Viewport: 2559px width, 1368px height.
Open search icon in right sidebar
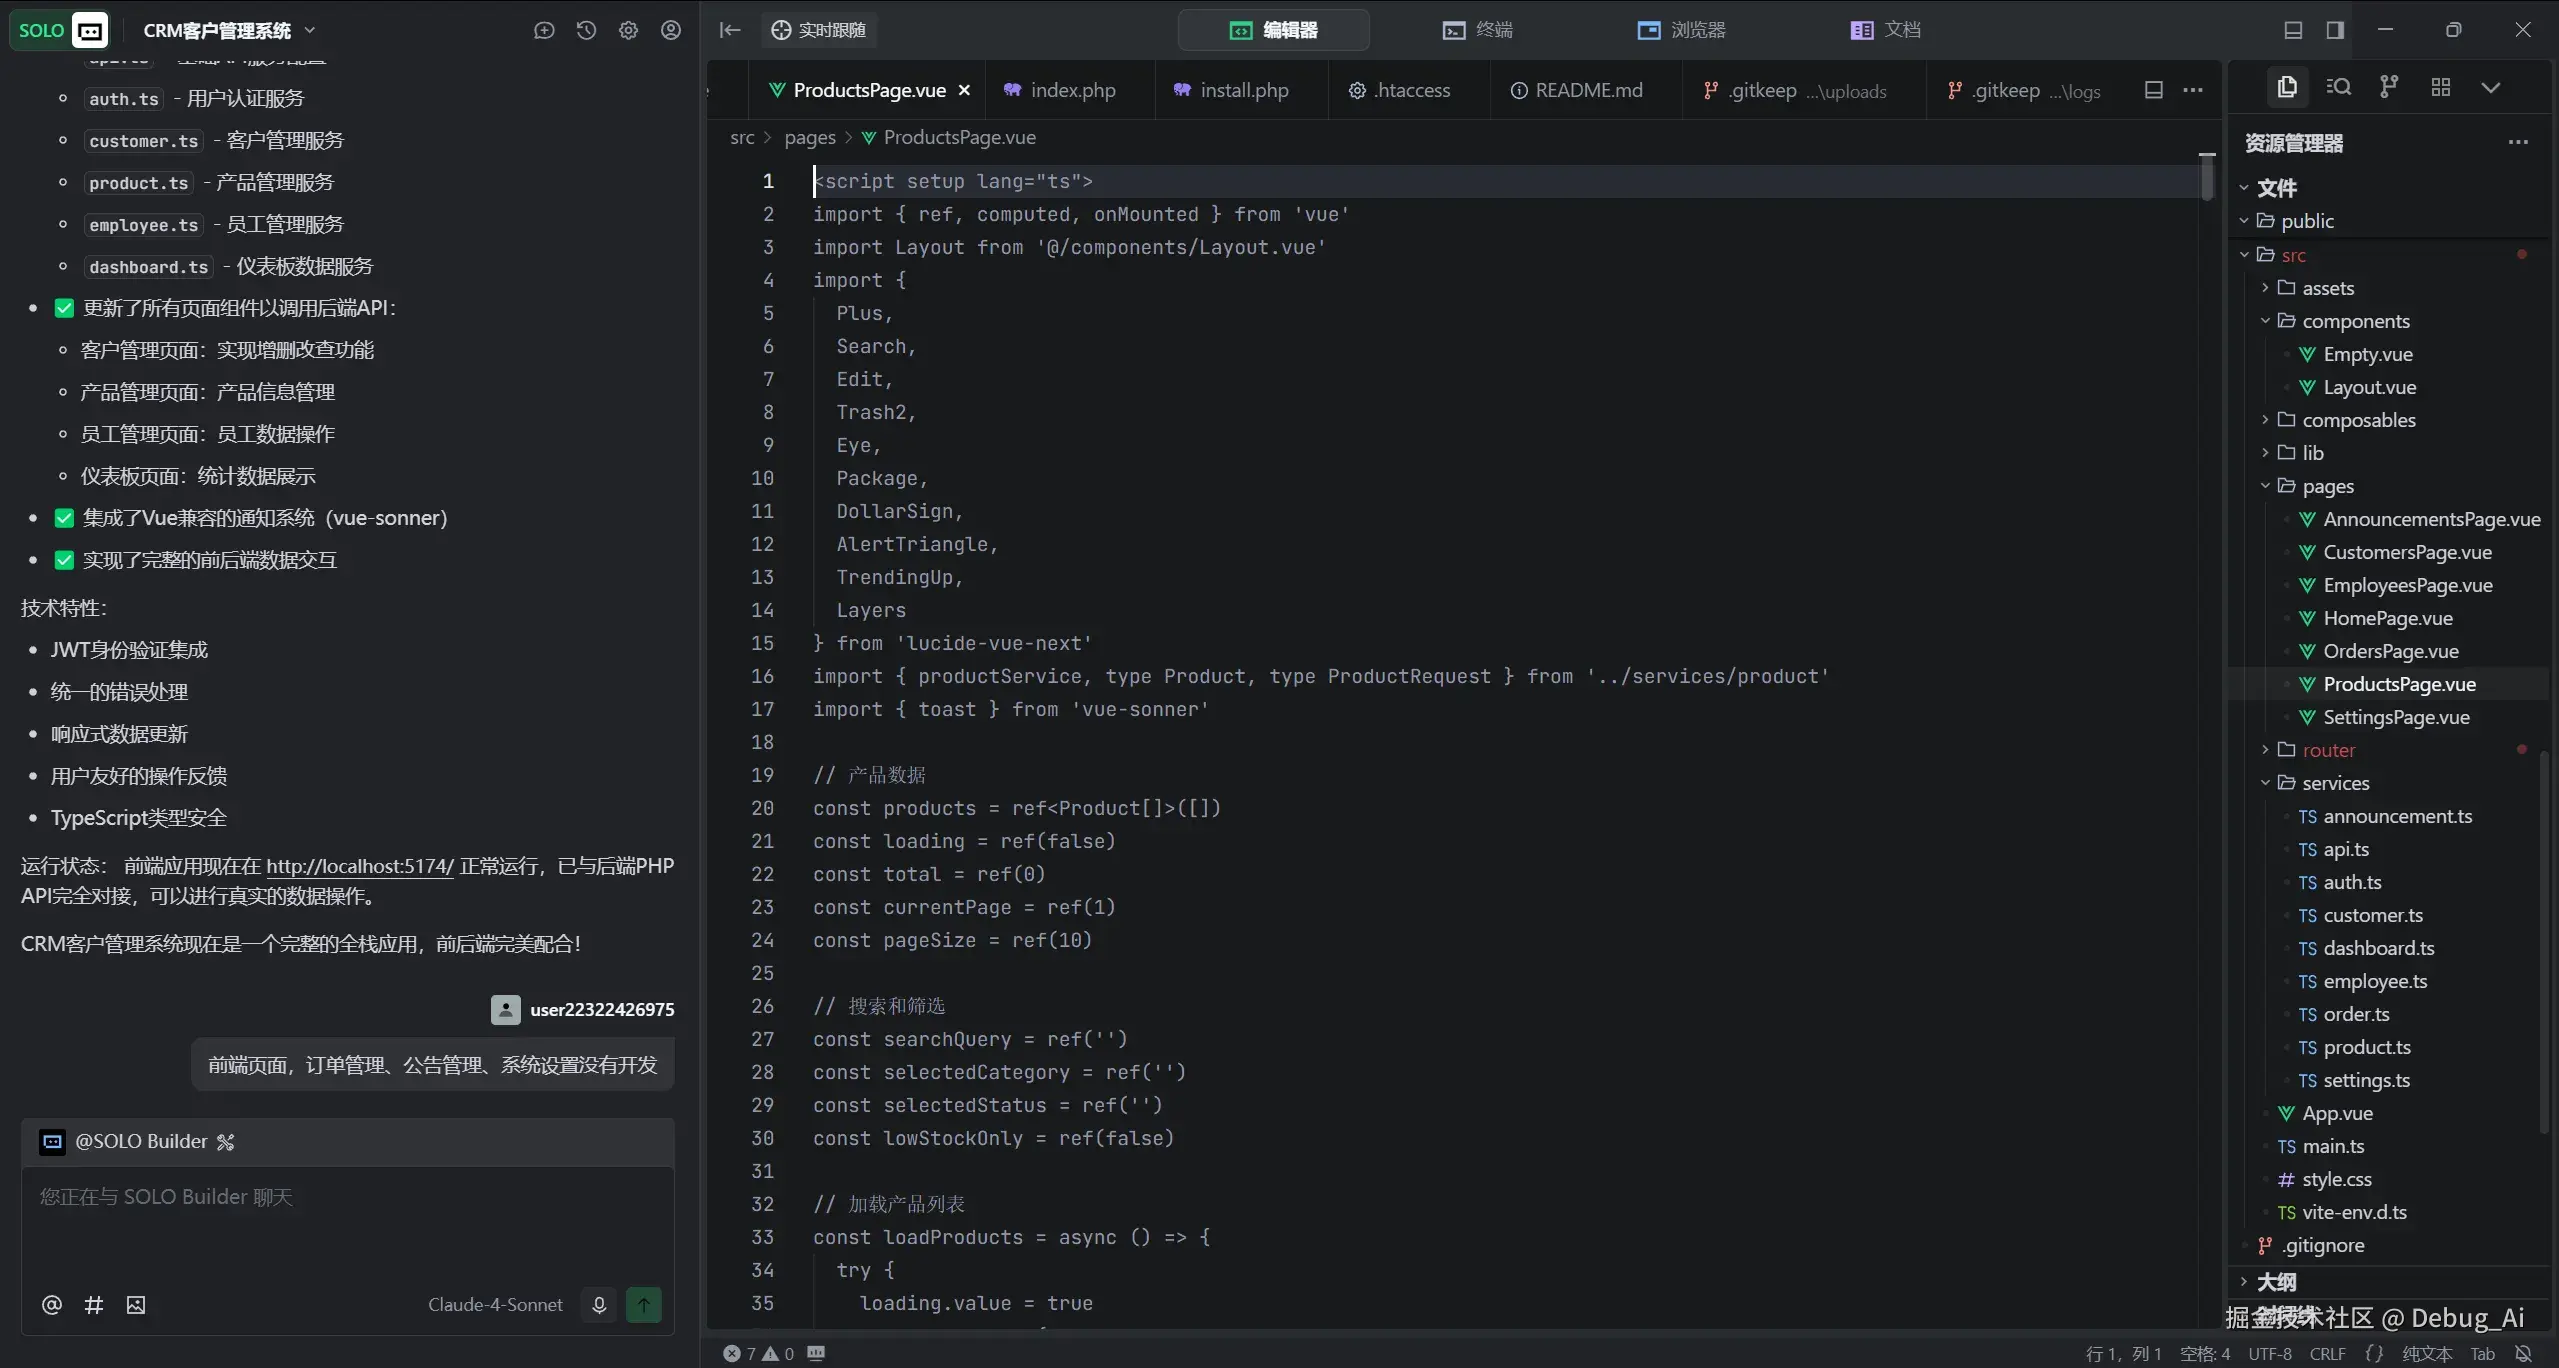(x=2338, y=87)
